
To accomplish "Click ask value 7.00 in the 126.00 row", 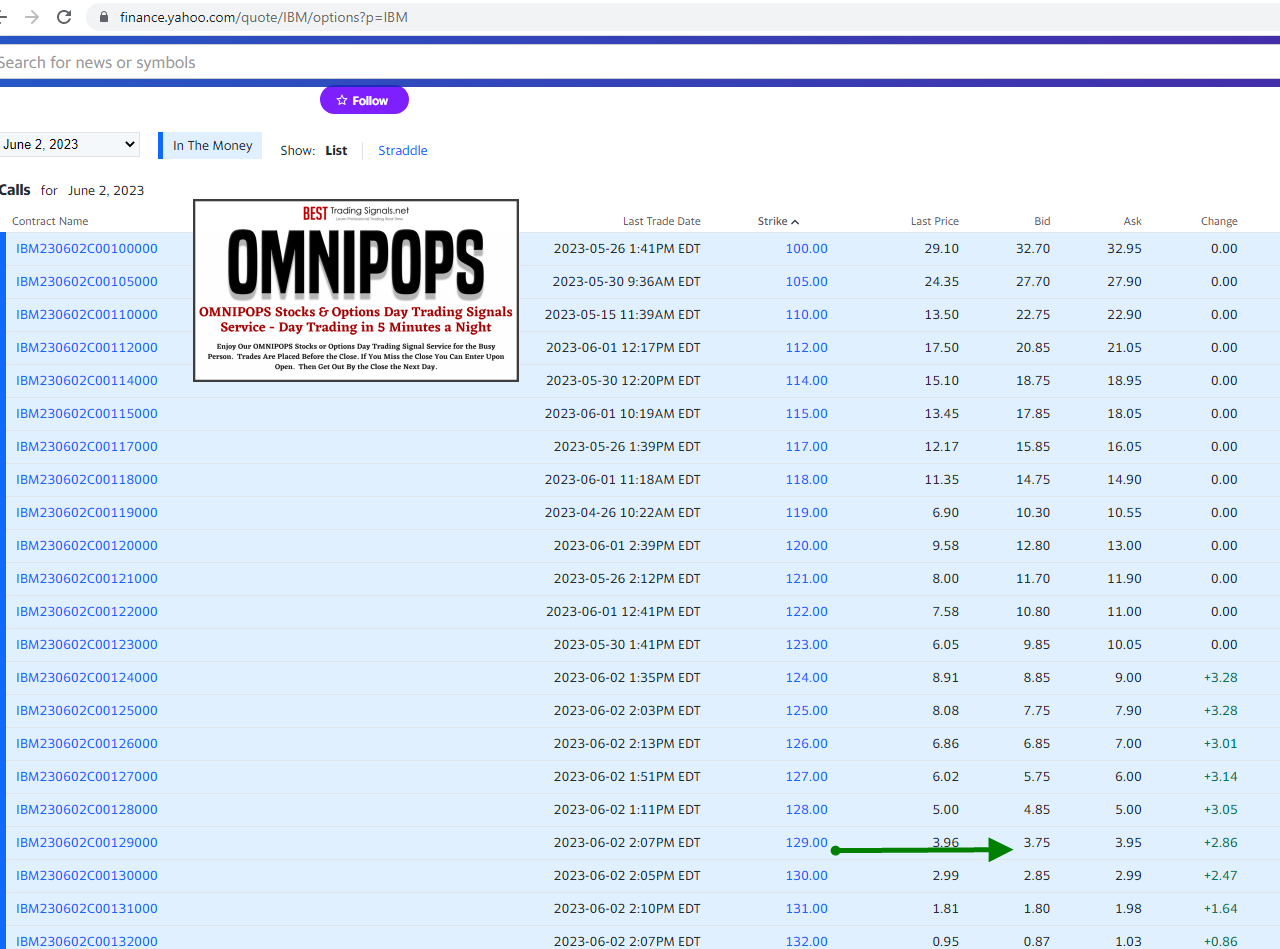I will (x=1128, y=744).
